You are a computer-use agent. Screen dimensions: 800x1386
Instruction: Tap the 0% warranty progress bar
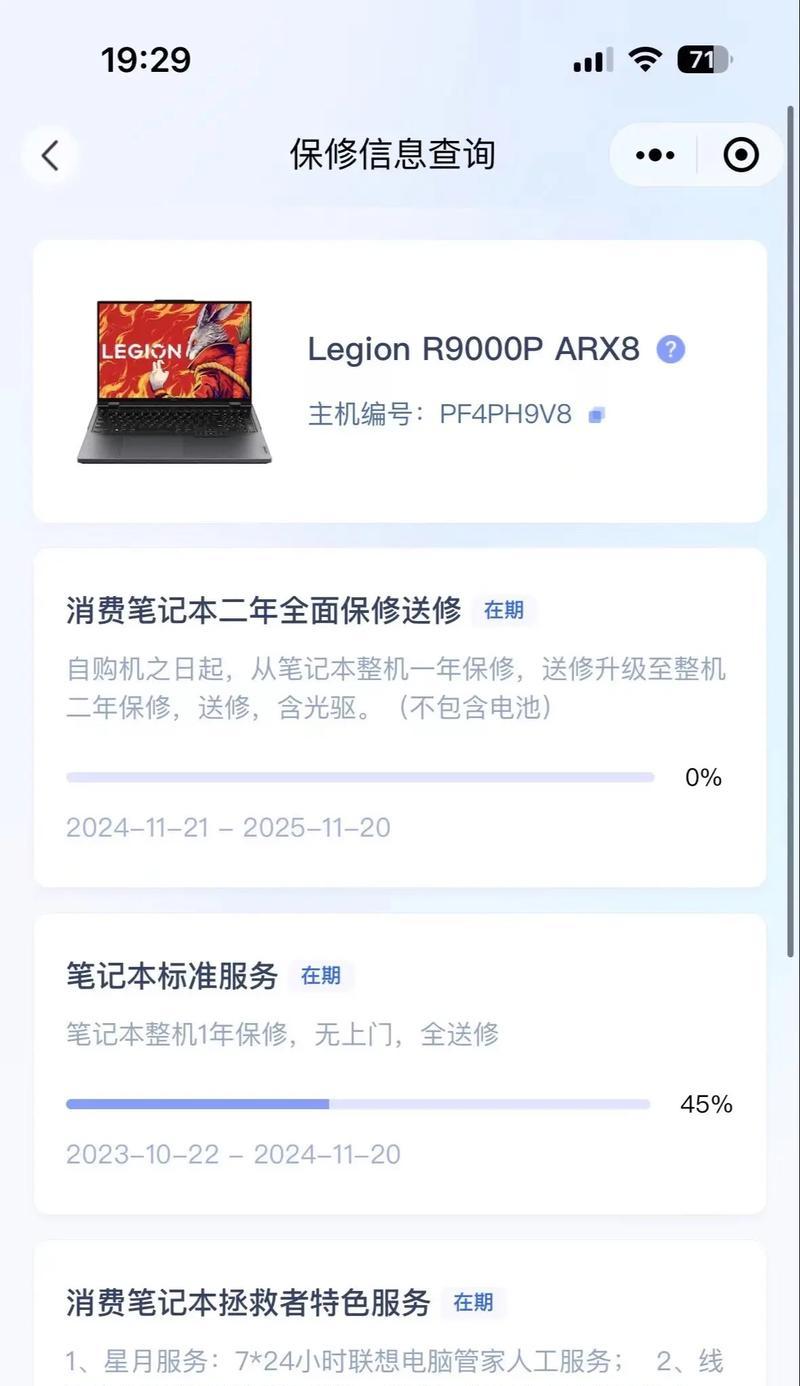coord(360,777)
